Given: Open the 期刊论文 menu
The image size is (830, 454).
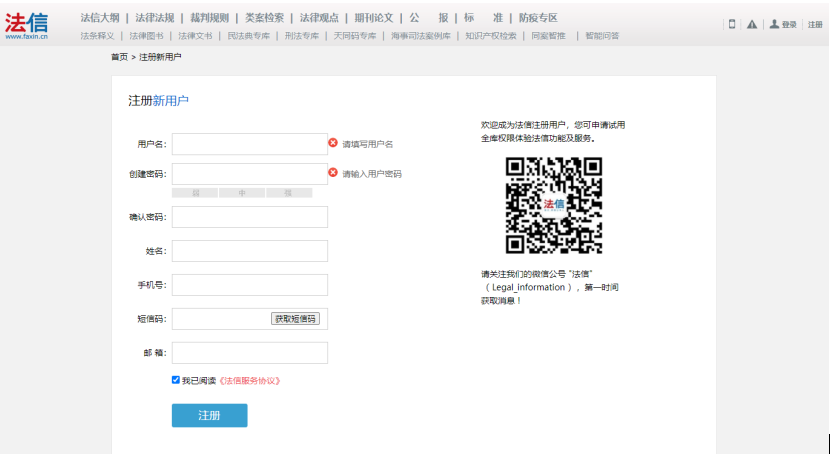Looking at the screenshot, I should (x=374, y=18).
